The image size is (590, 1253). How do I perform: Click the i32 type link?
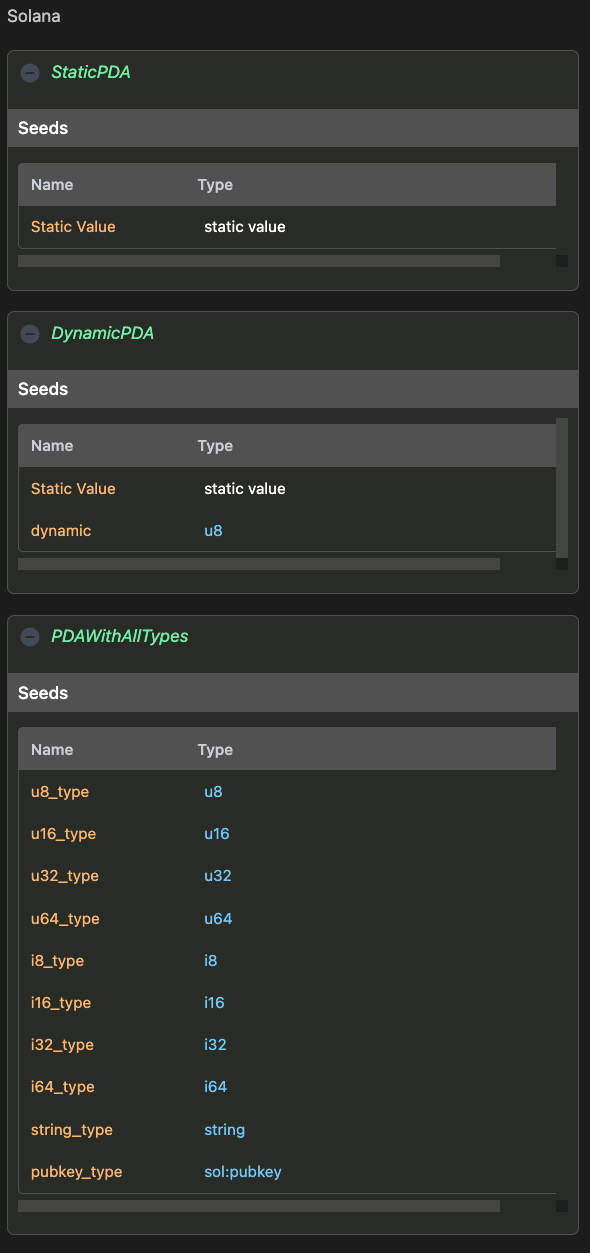[x=214, y=1044]
